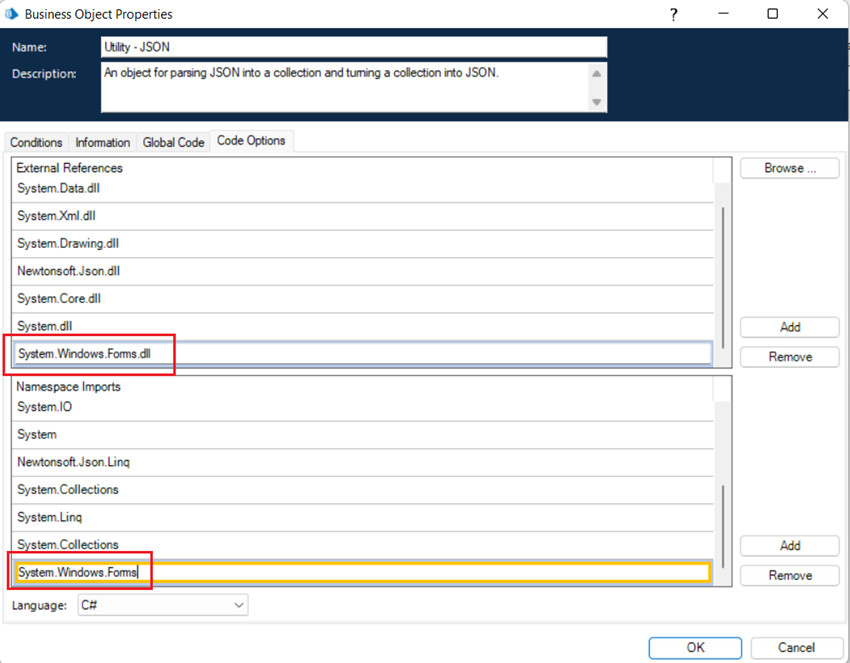The width and height of the screenshot is (850, 663).
Task: Click into the Description text box
Action: (344, 87)
